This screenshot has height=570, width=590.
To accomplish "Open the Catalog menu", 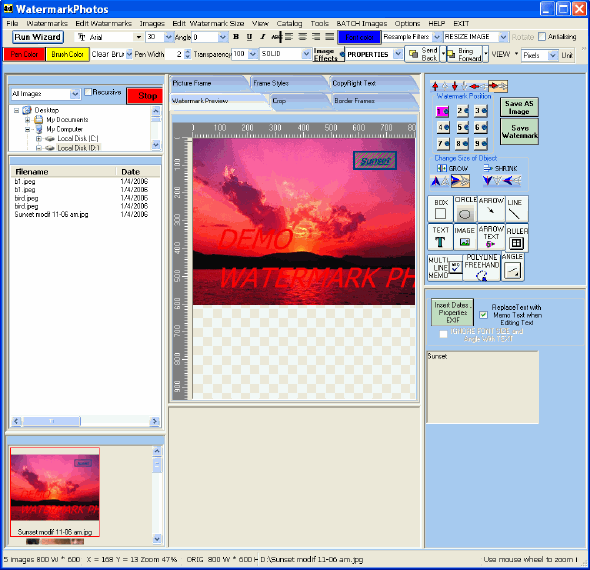I will 289,23.
